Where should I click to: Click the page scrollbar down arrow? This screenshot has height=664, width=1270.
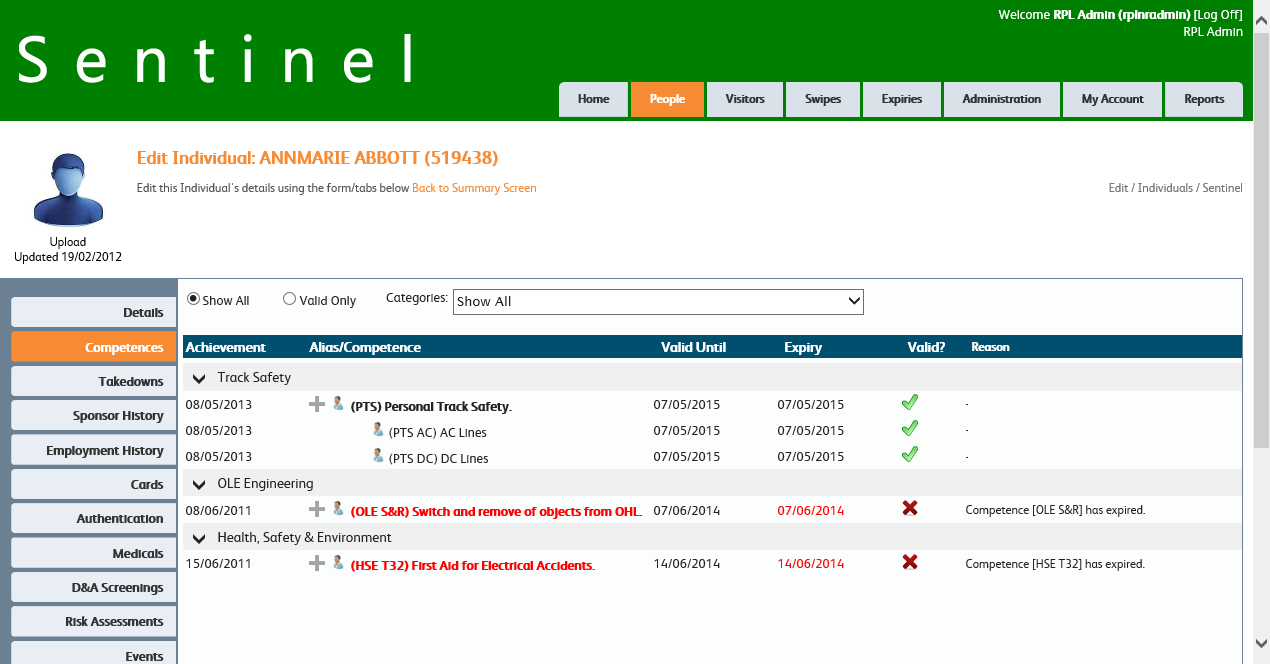[1261, 643]
